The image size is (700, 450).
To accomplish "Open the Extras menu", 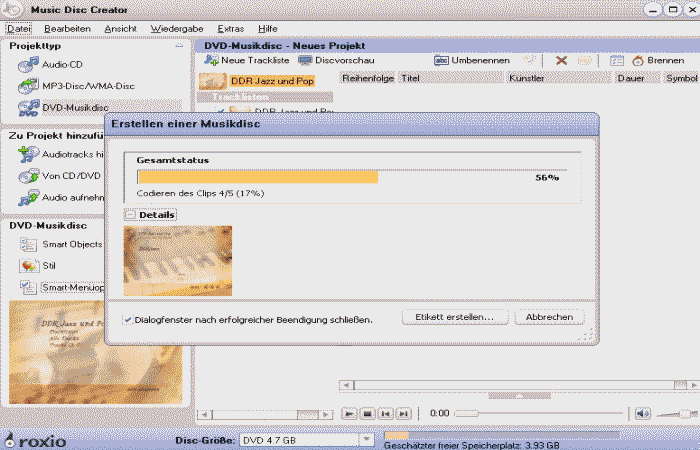I will point(231,28).
